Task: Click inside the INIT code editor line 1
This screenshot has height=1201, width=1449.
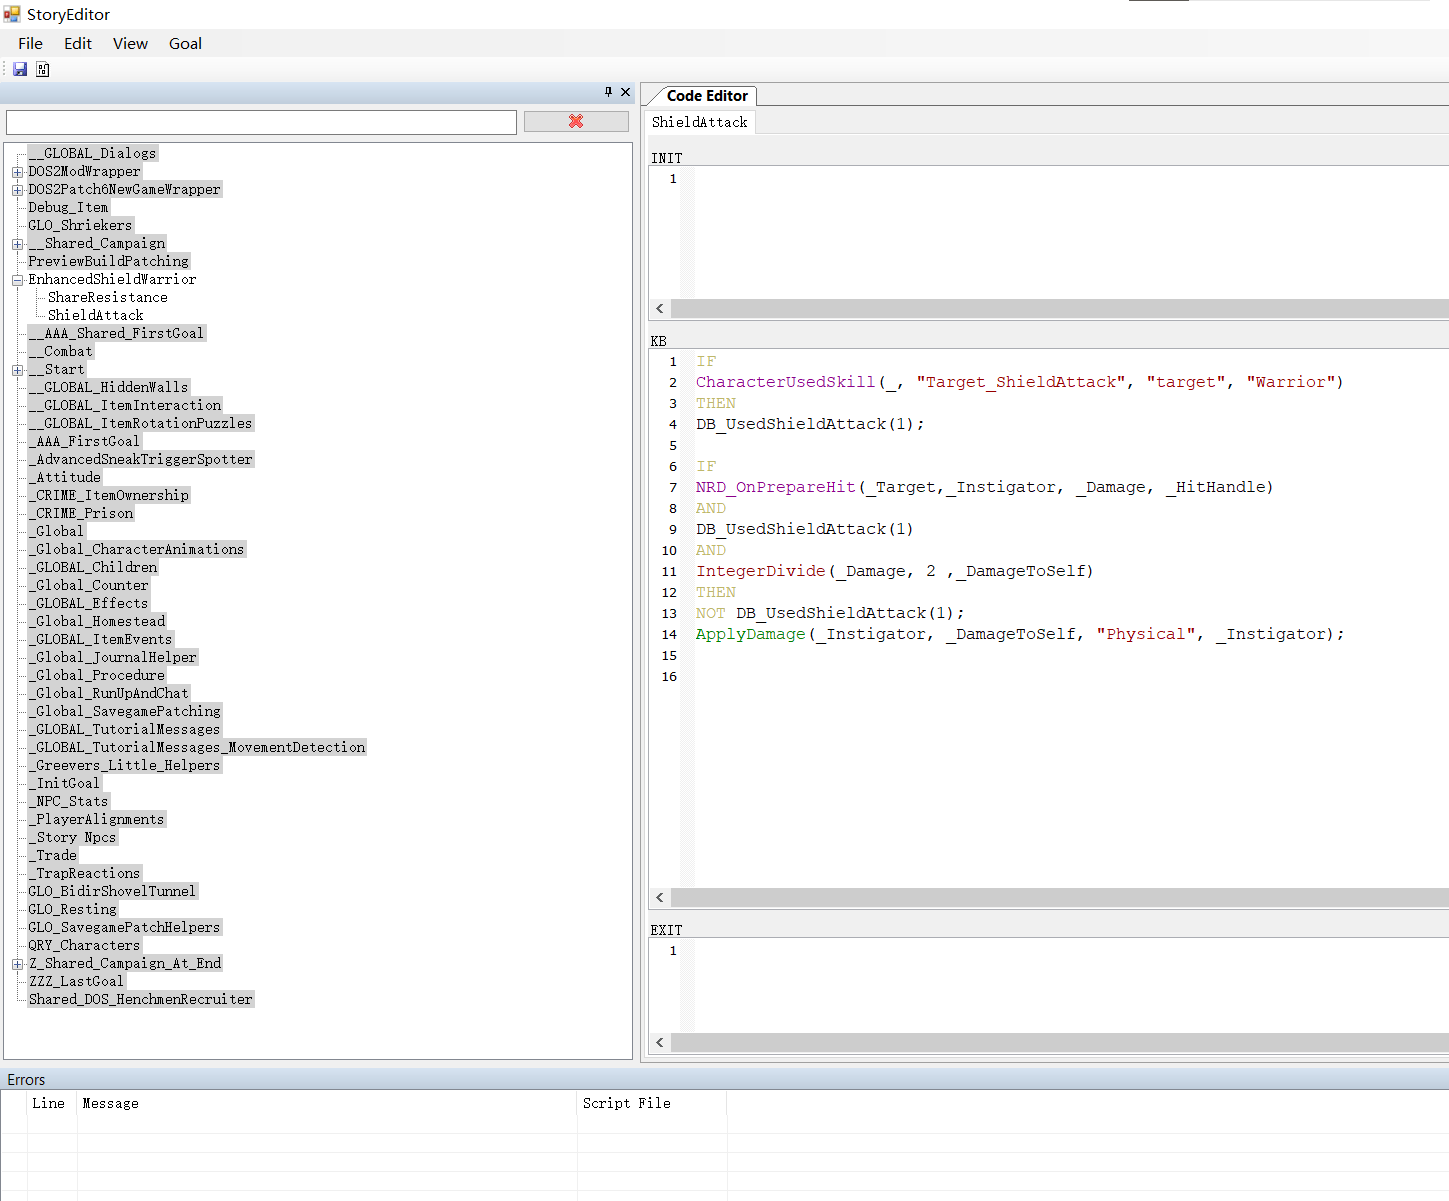Action: point(1070,179)
